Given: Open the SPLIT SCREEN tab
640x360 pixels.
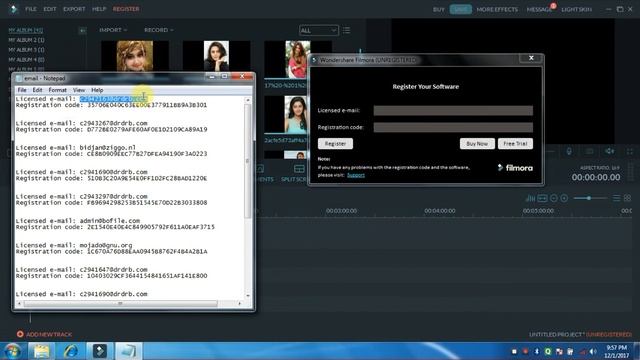Looking at the screenshot, I should point(296,173).
